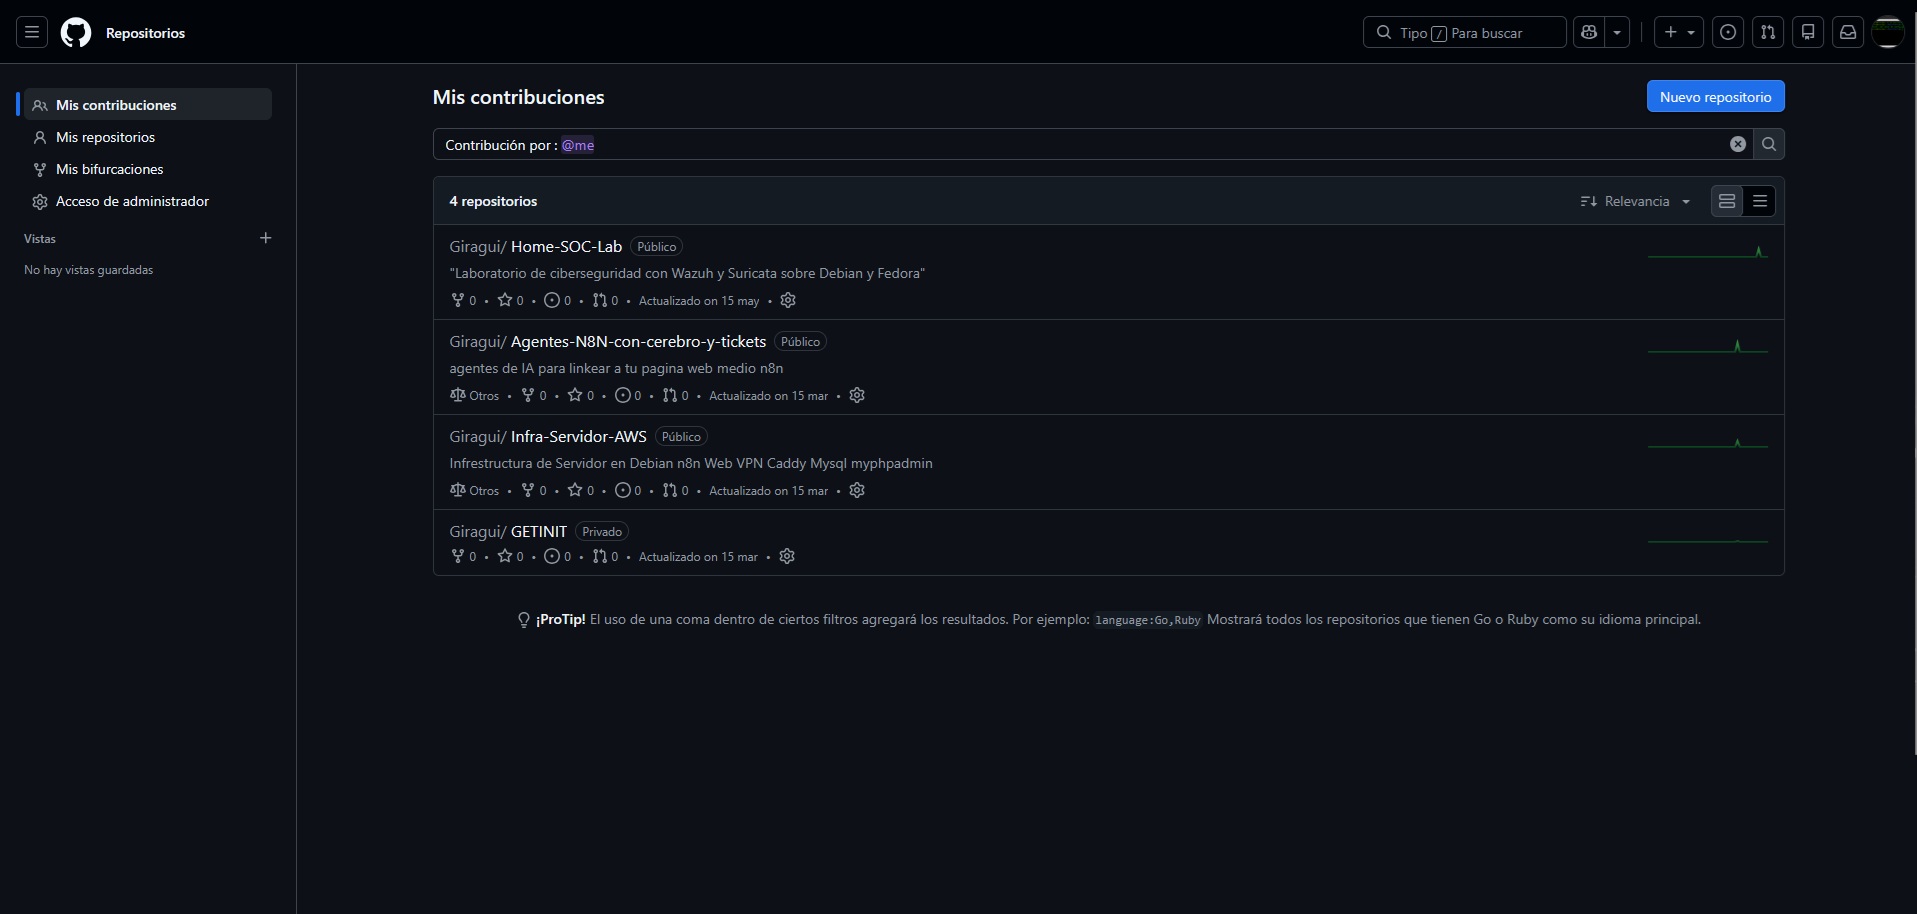Open Agentes-N8N-con-cerebro-y-tickets repository
This screenshot has width=1917, height=914.
(638, 341)
